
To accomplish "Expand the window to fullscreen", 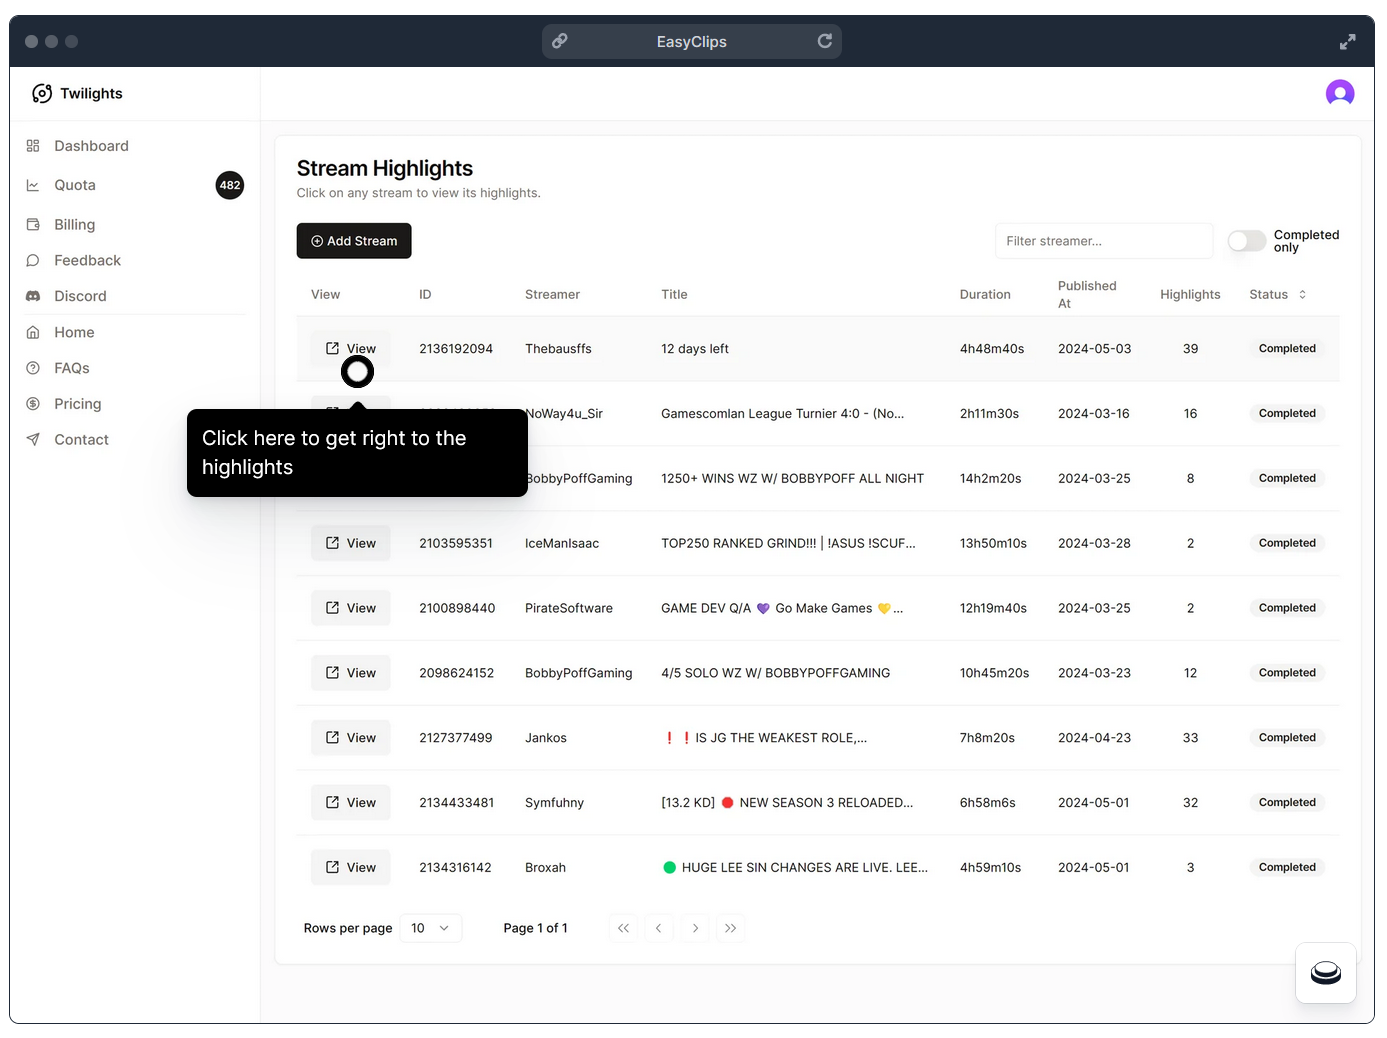I will pos(1348,41).
